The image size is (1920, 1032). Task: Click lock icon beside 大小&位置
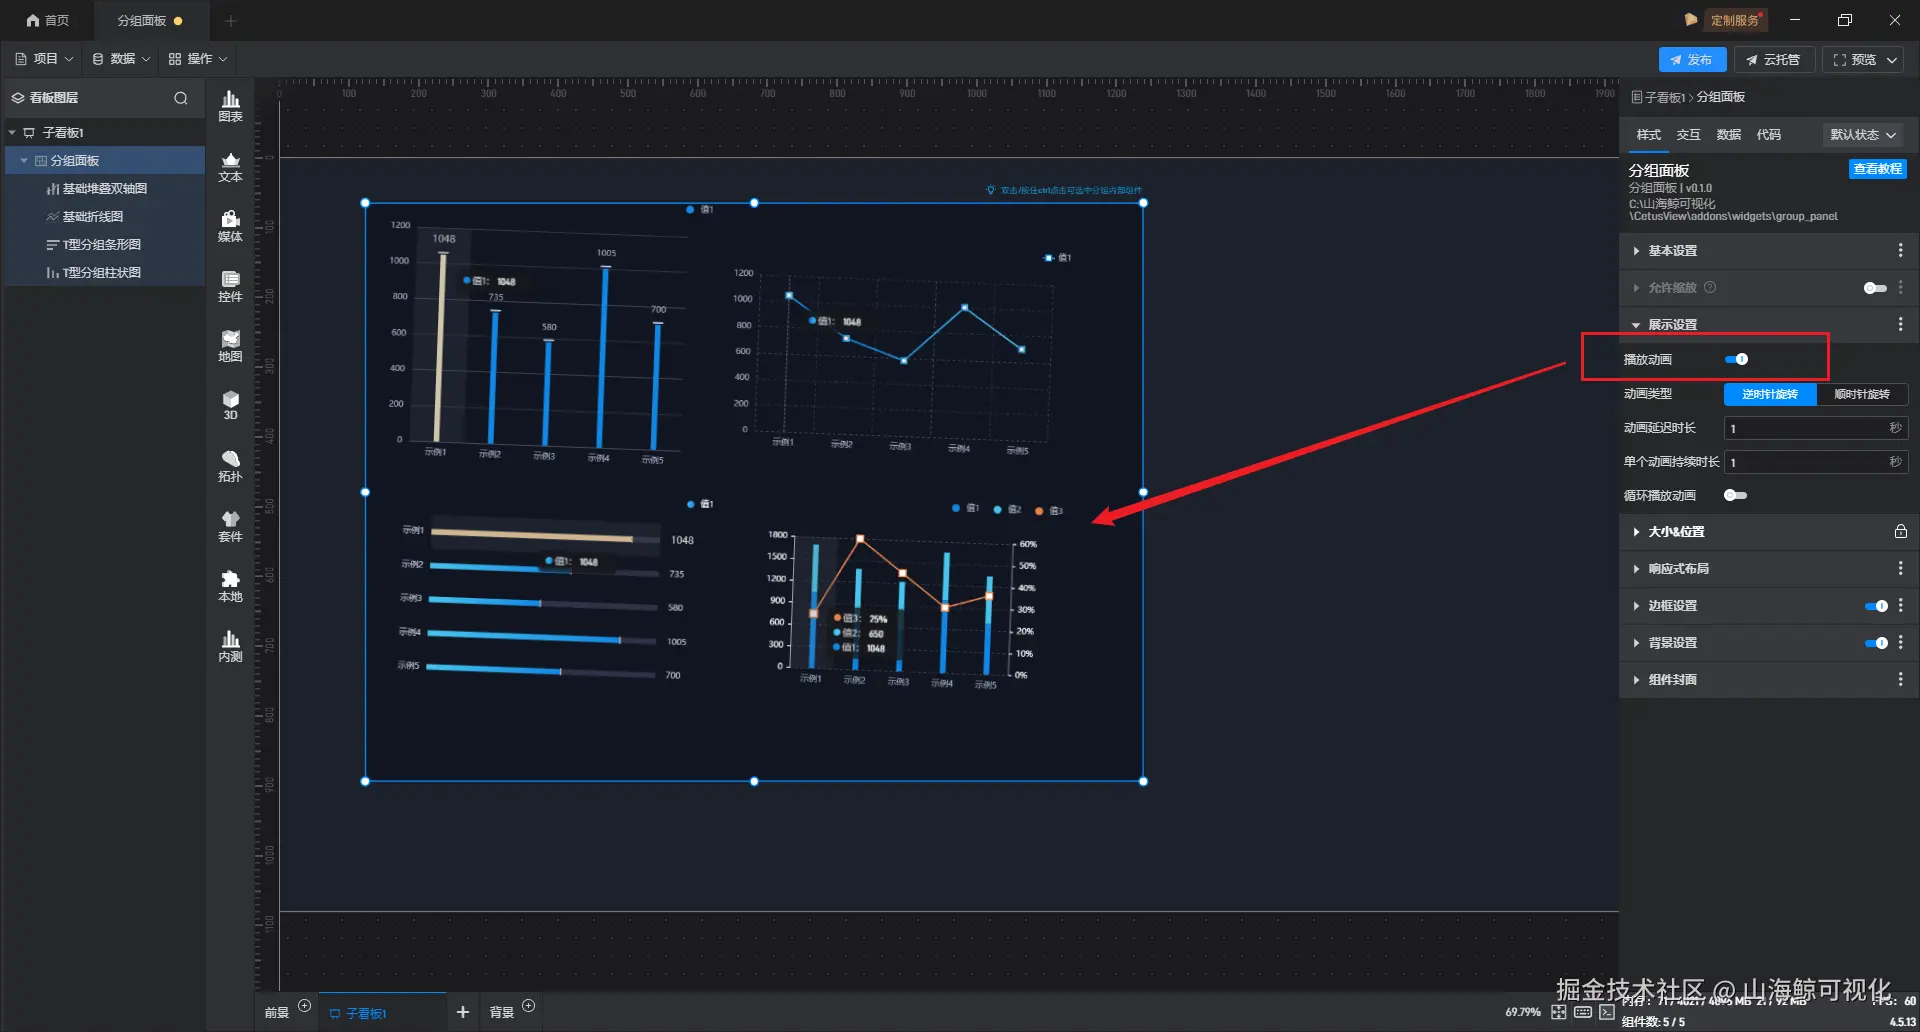(1900, 532)
